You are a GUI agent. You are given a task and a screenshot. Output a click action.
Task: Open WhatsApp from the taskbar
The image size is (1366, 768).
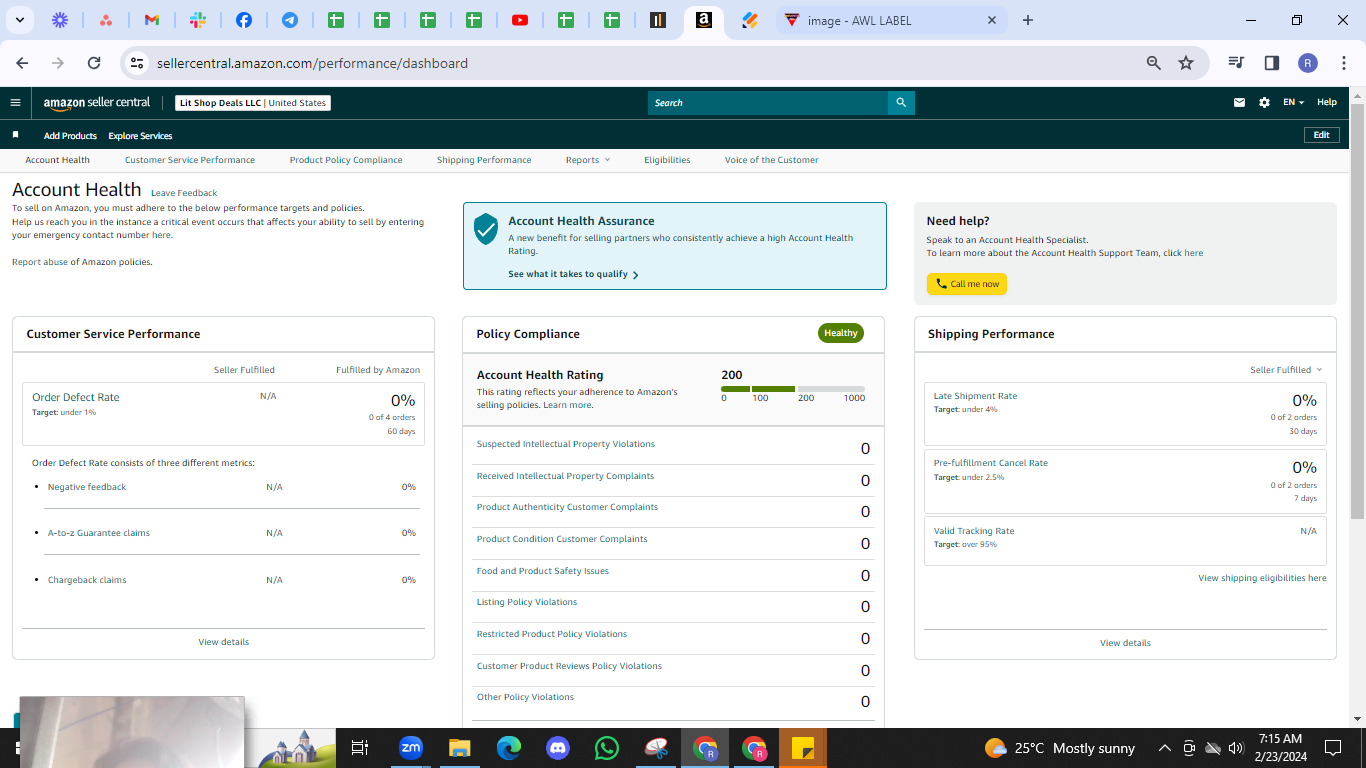[607, 748]
